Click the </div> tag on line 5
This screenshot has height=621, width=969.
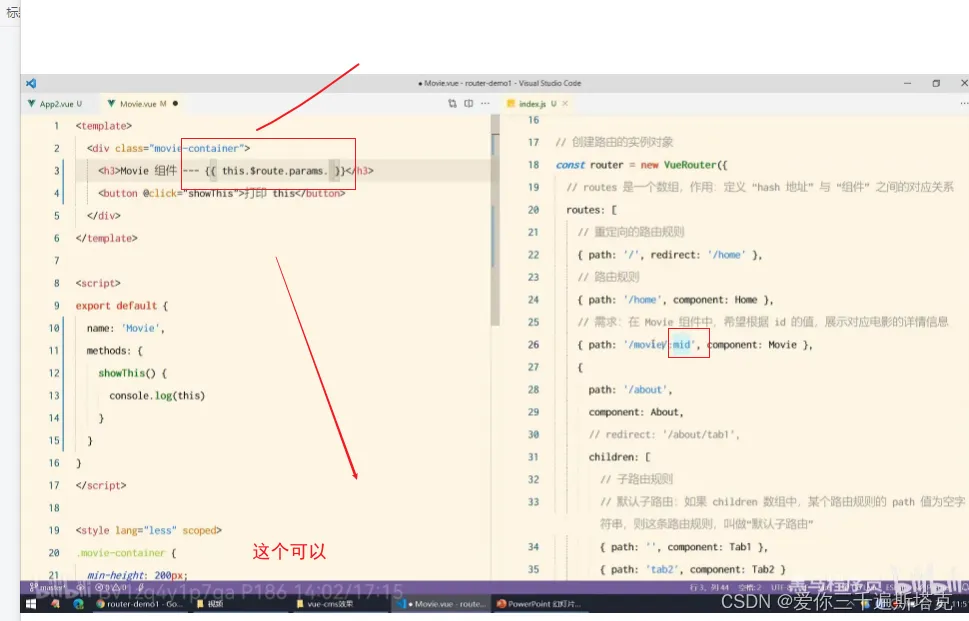coord(104,216)
